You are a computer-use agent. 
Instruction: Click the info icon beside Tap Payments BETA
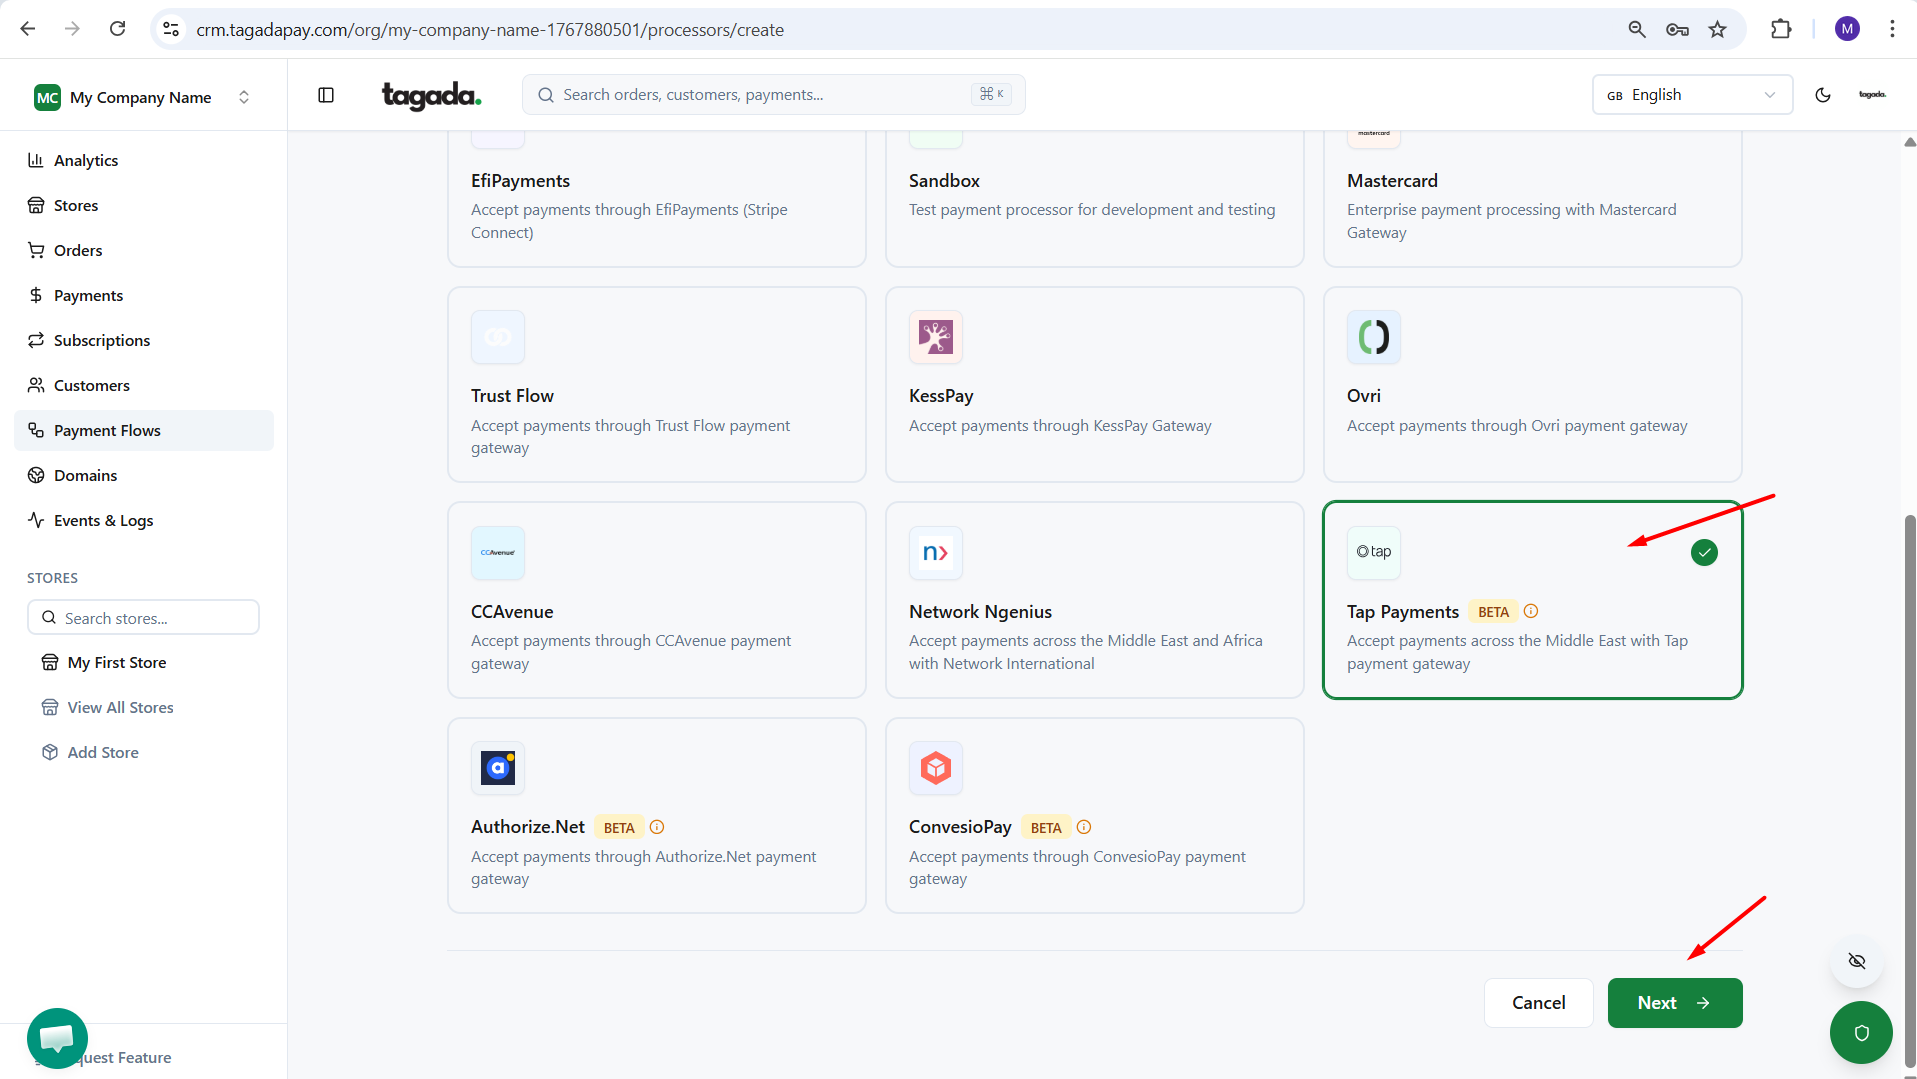(x=1530, y=611)
